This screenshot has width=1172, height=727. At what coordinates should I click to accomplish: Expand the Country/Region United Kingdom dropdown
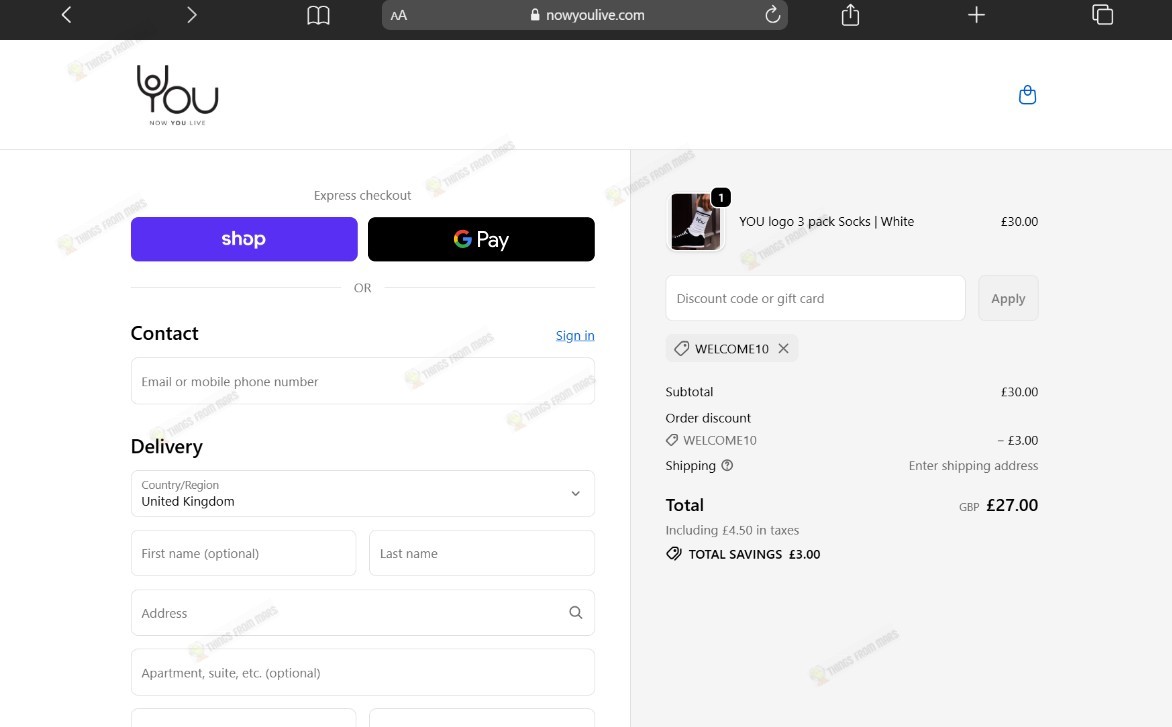(363, 493)
